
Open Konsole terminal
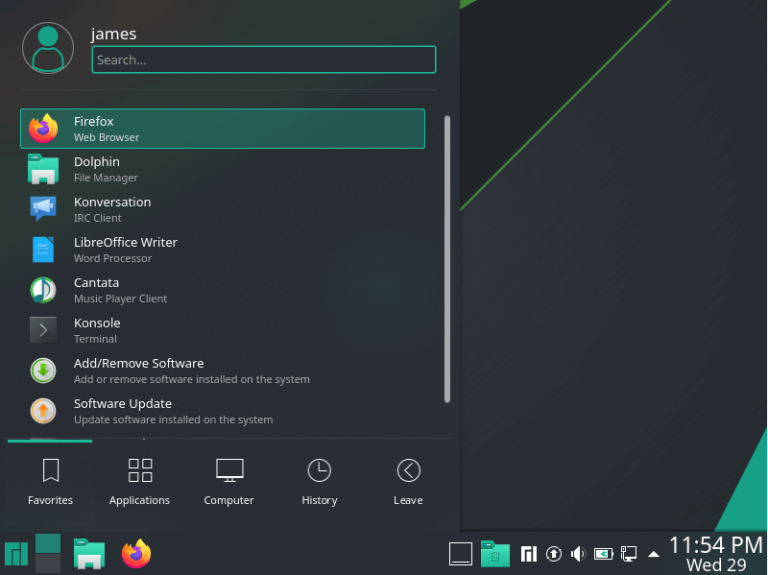[x=222, y=330]
